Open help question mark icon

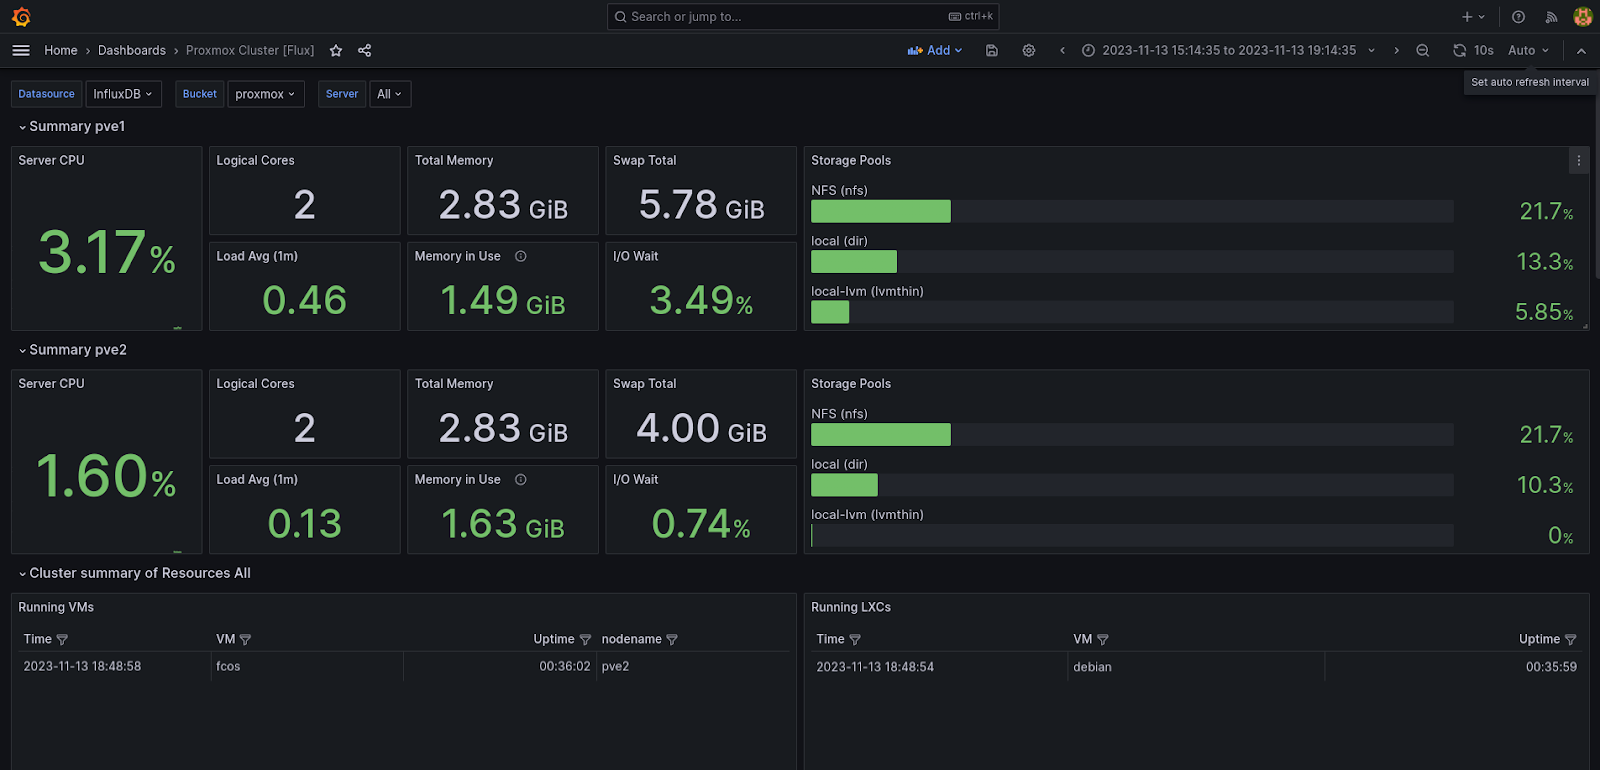[1518, 17]
